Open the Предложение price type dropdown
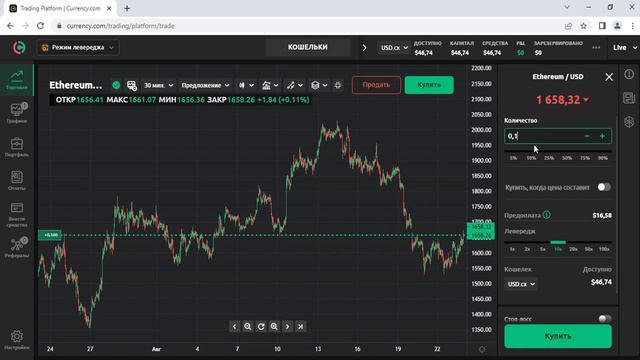This screenshot has height=360, width=640. coord(205,85)
